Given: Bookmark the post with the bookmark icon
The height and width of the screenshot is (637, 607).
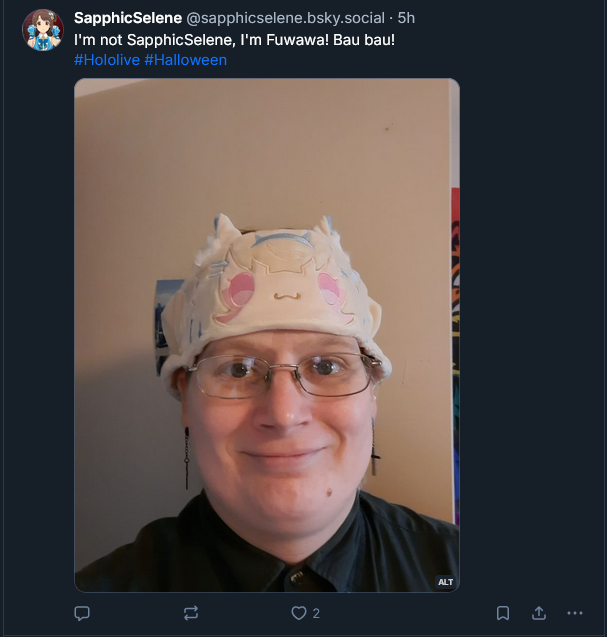Looking at the screenshot, I should click(503, 613).
